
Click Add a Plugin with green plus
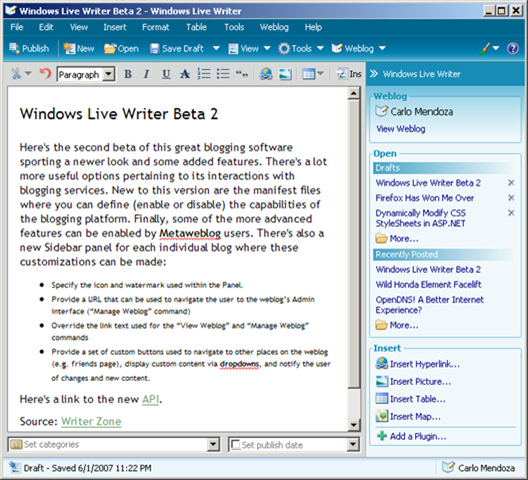point(411,436)
